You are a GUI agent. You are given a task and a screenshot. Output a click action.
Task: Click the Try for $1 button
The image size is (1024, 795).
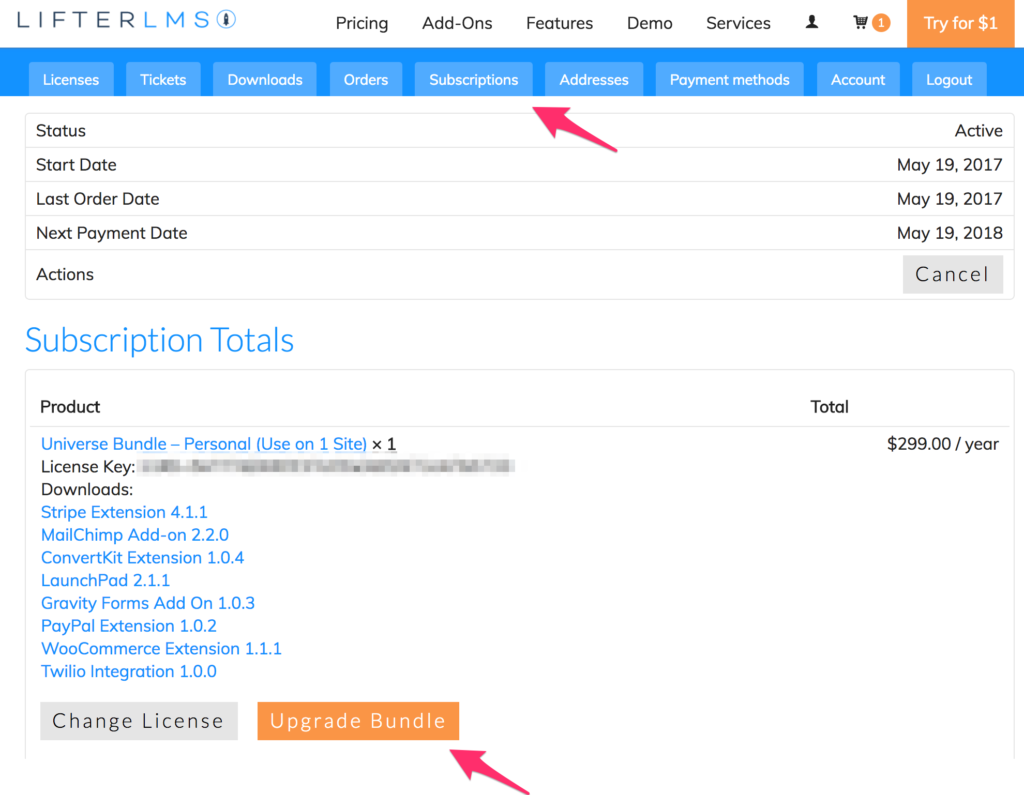960,24
